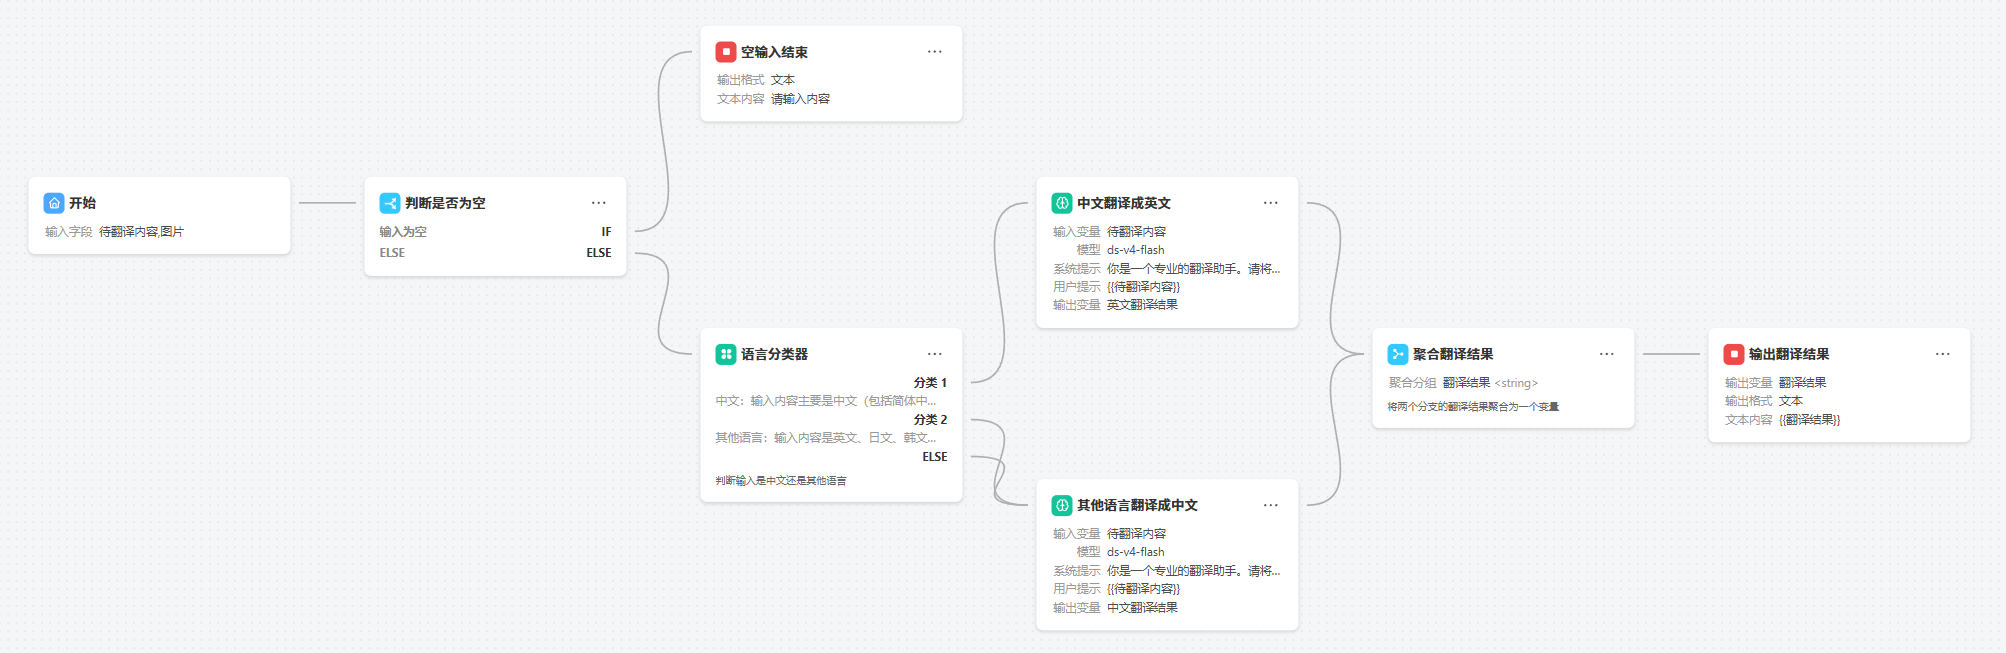Click 分类 2 in 语言分类器
The width and height of the screenshot is (2006, 653).
[x=930, y=420]
